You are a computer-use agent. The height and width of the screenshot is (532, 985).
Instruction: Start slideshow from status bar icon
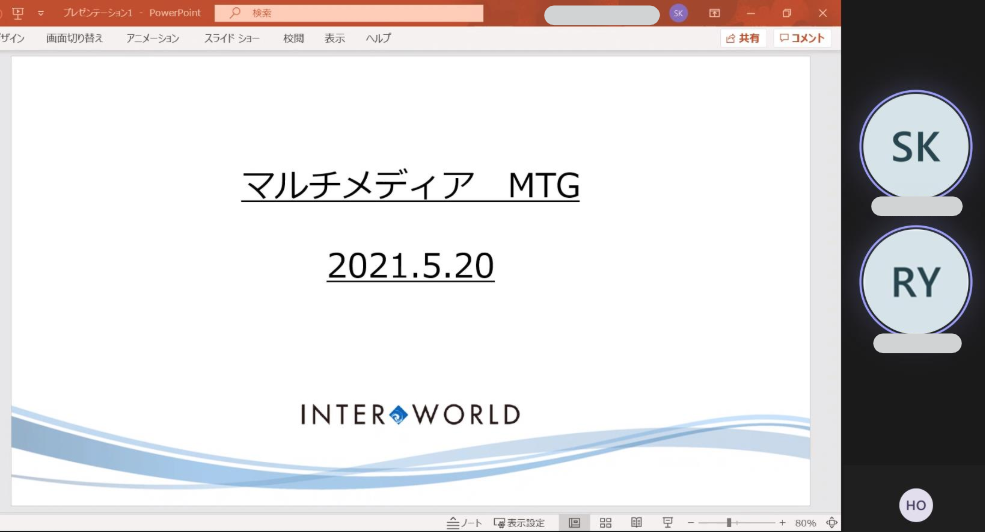tap(668, 523)
